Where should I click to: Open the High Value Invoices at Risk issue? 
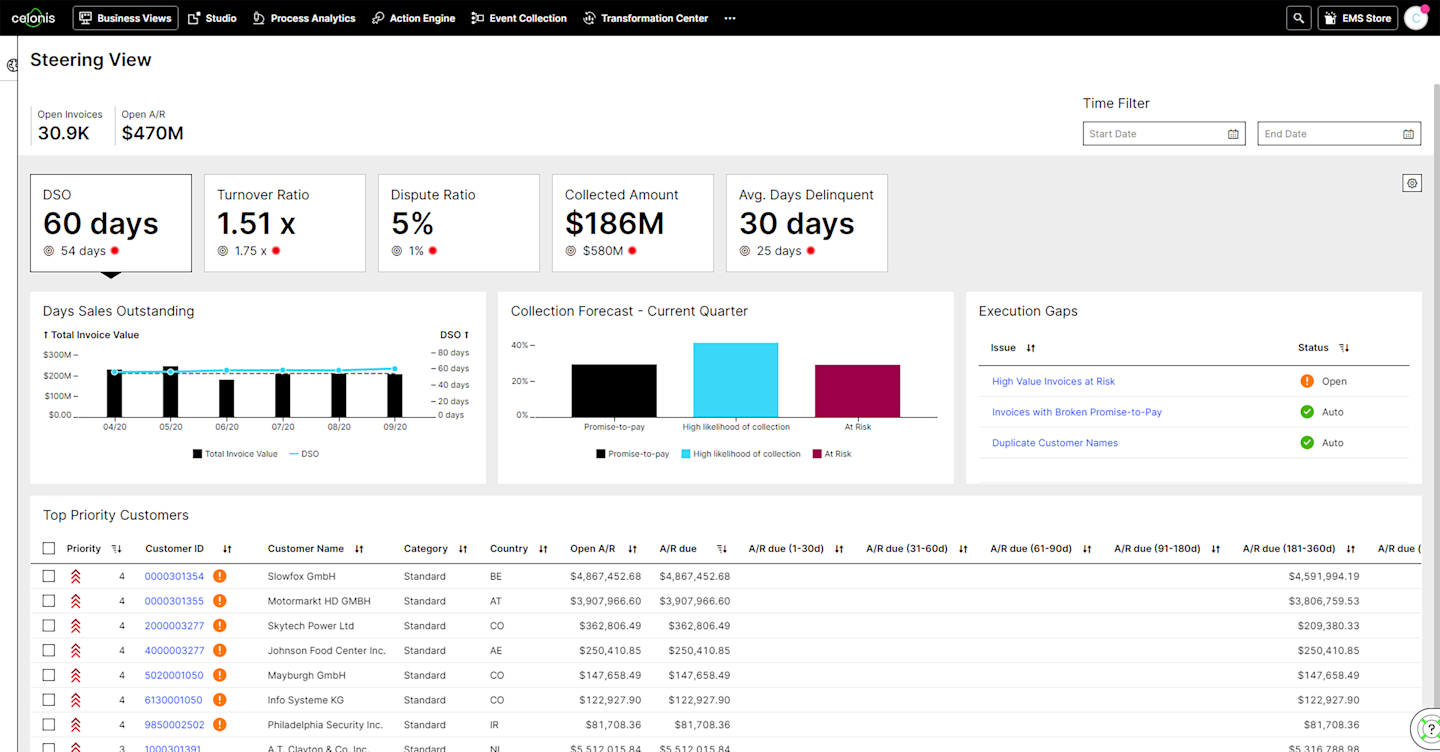click(1053, 381)
